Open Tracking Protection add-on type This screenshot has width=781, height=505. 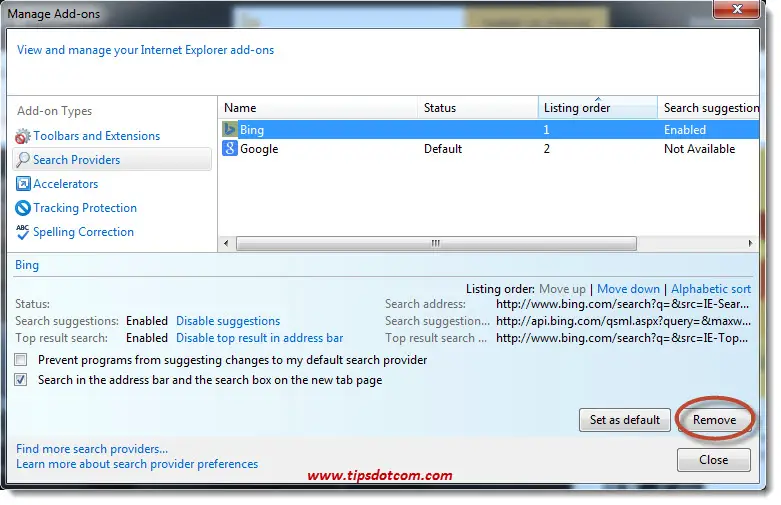85,208
